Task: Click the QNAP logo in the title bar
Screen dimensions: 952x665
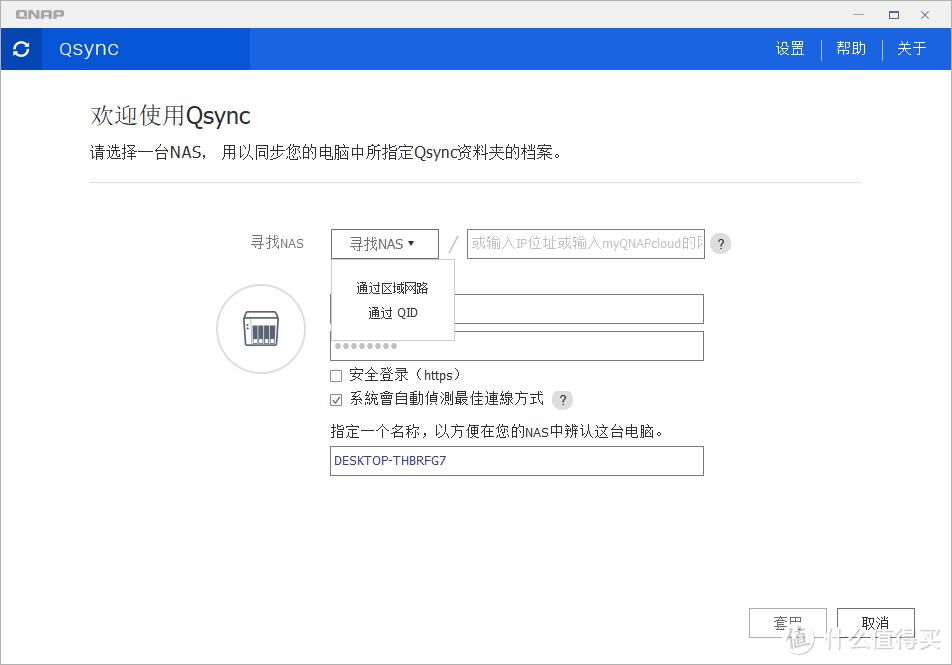Action: point(39,14)
